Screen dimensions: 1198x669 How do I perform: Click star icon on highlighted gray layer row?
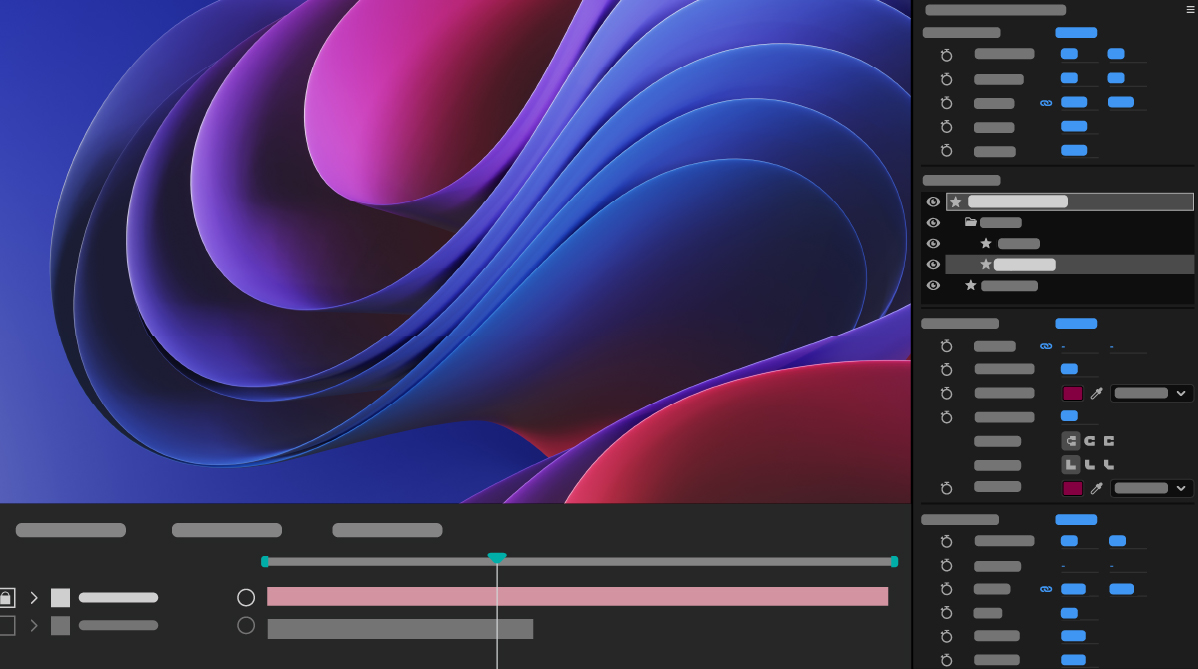tap(986, 264)
